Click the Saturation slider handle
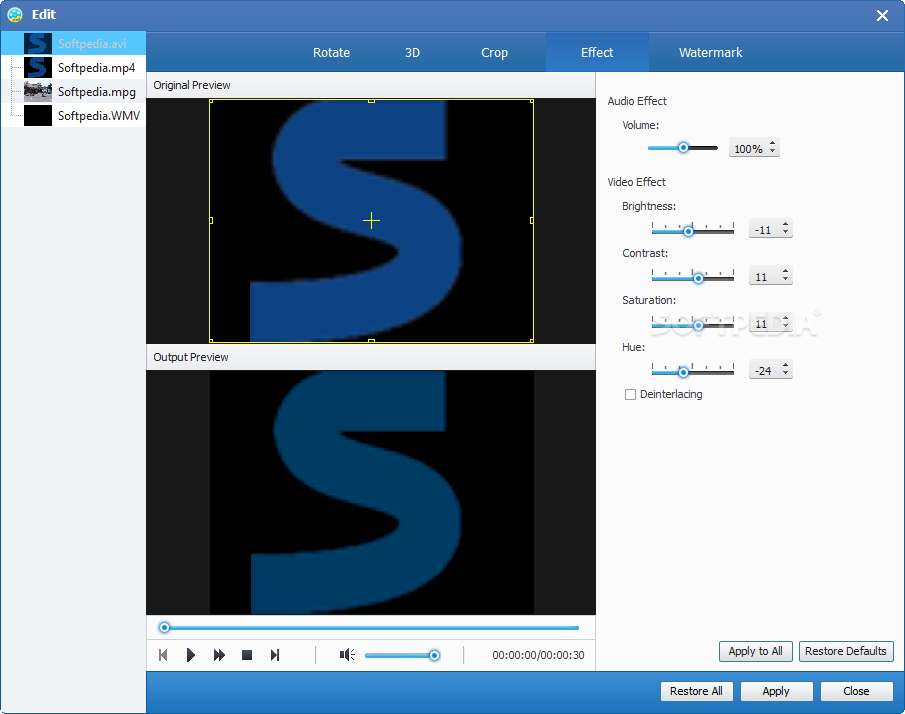Viewport: 905px width, 714px height. 698,326
